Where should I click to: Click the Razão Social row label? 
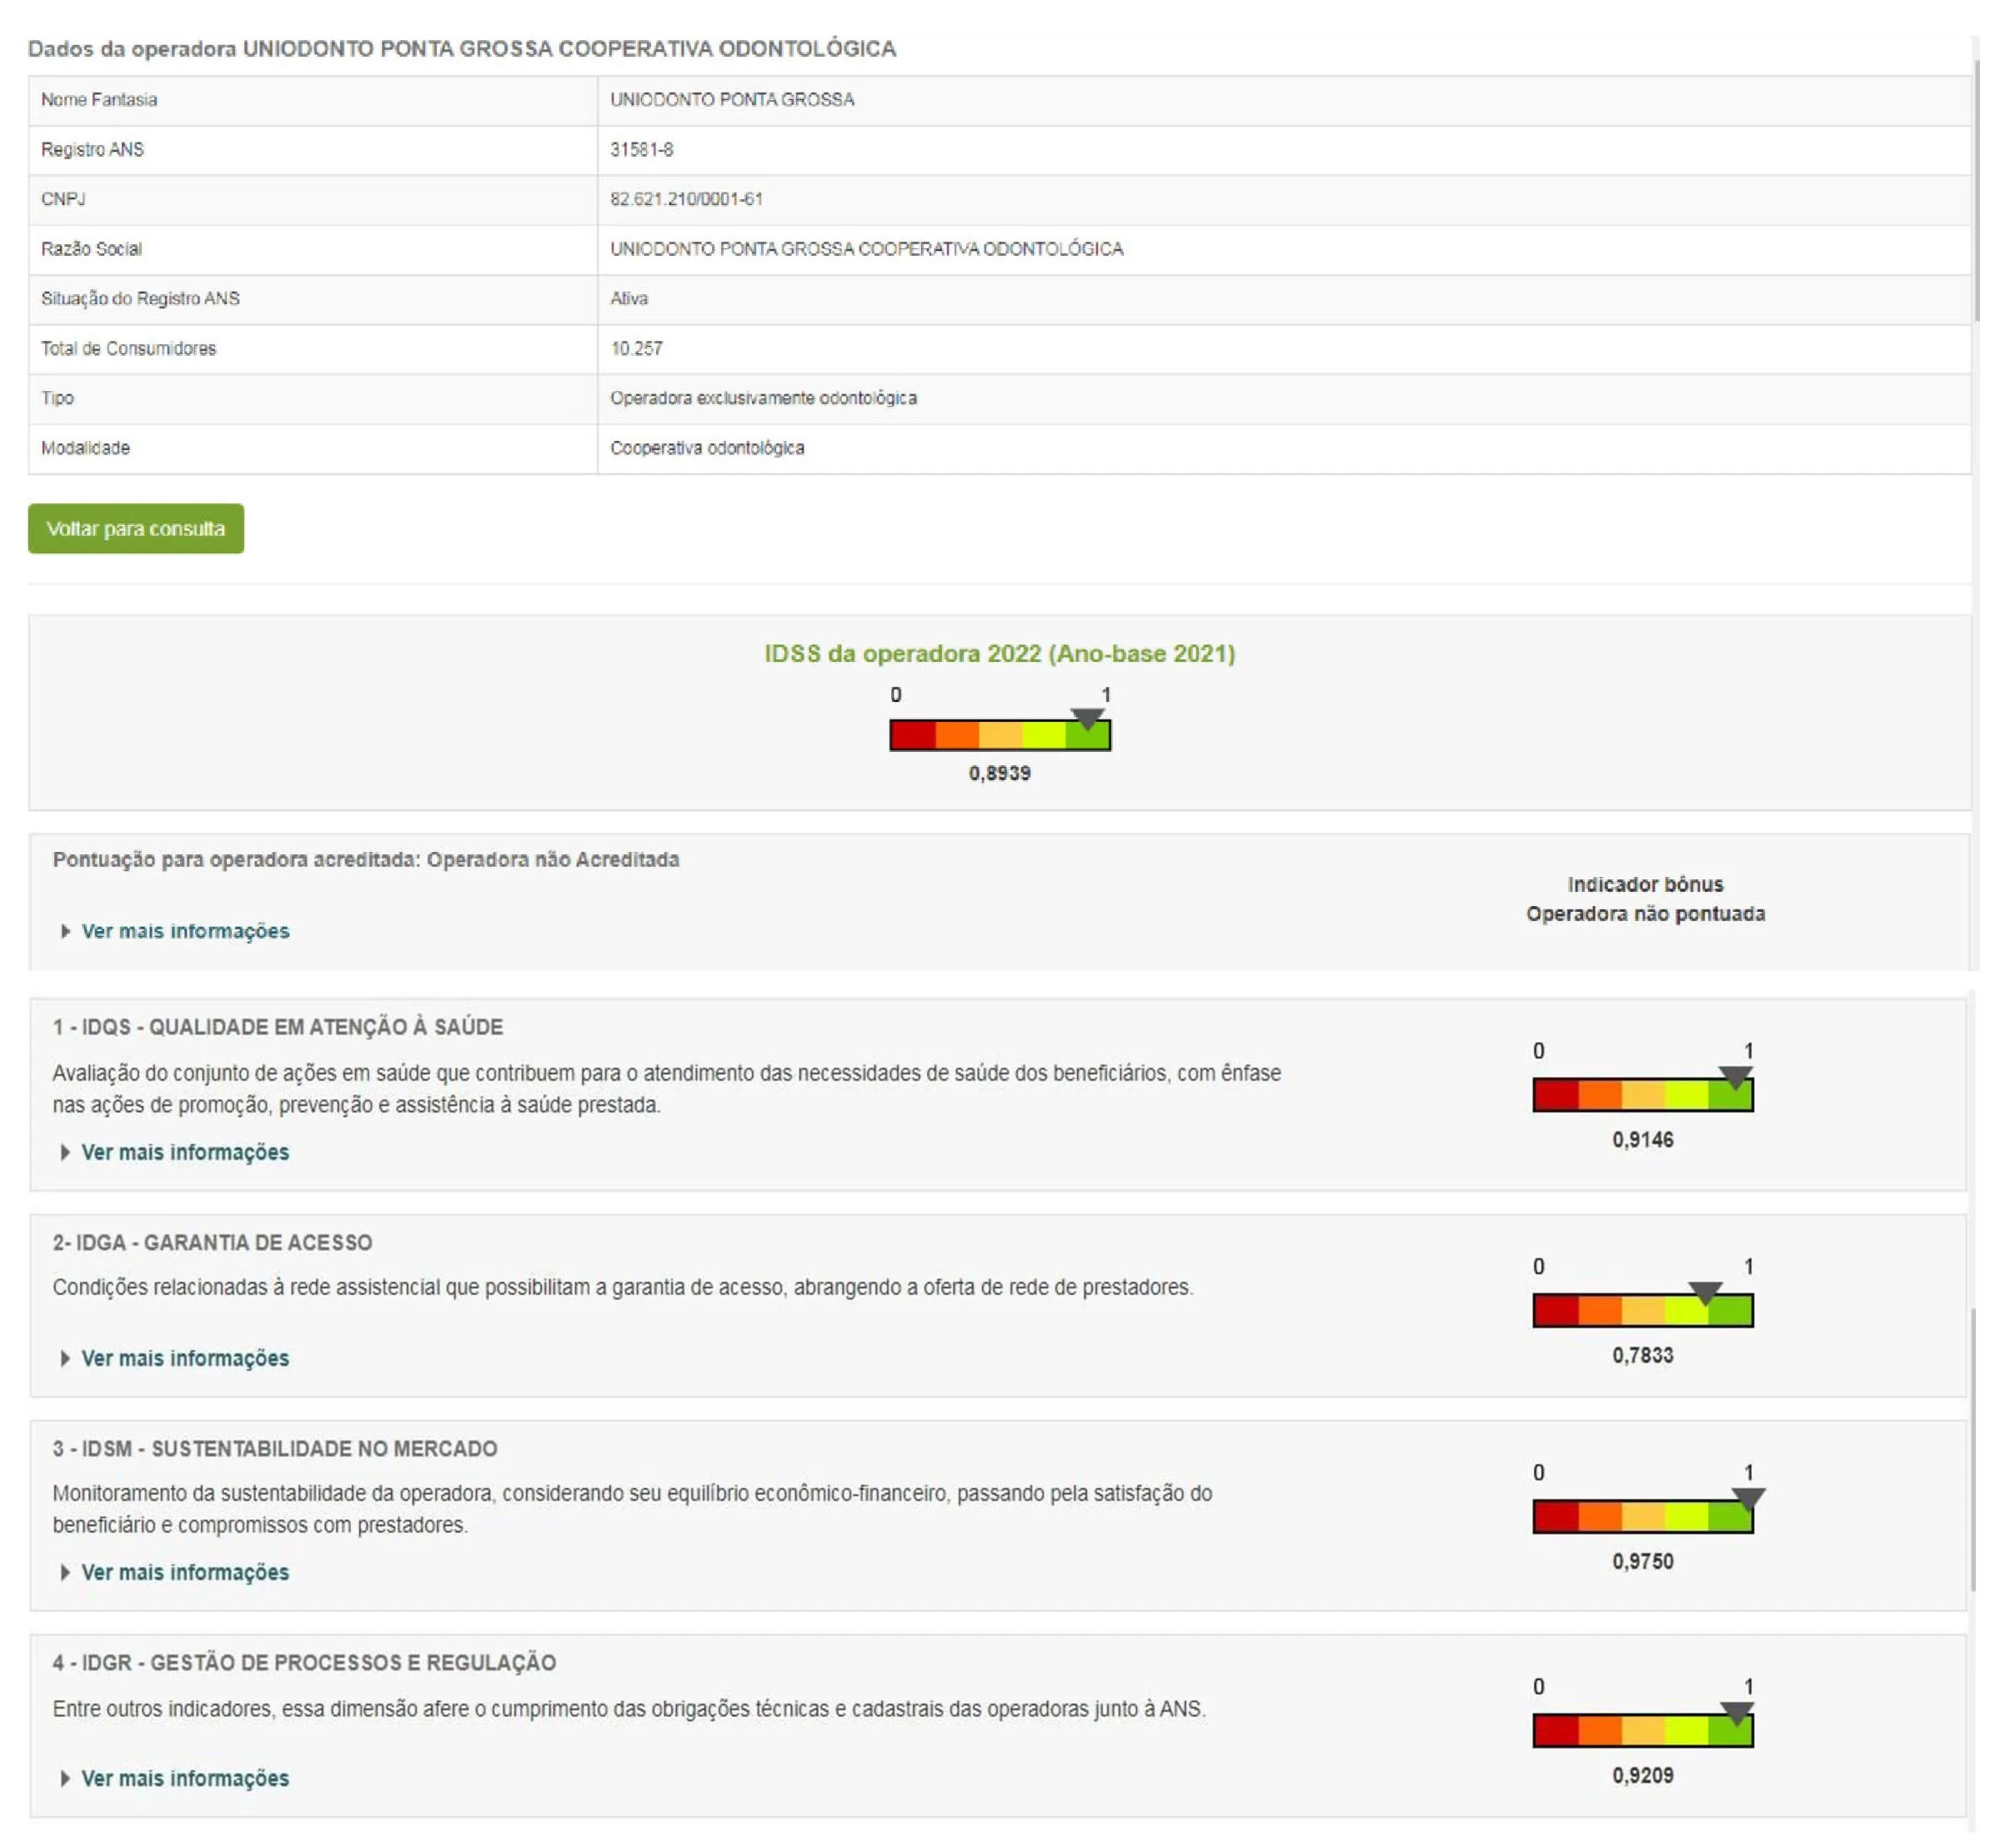pyautogui.click(x=92, y=249)
